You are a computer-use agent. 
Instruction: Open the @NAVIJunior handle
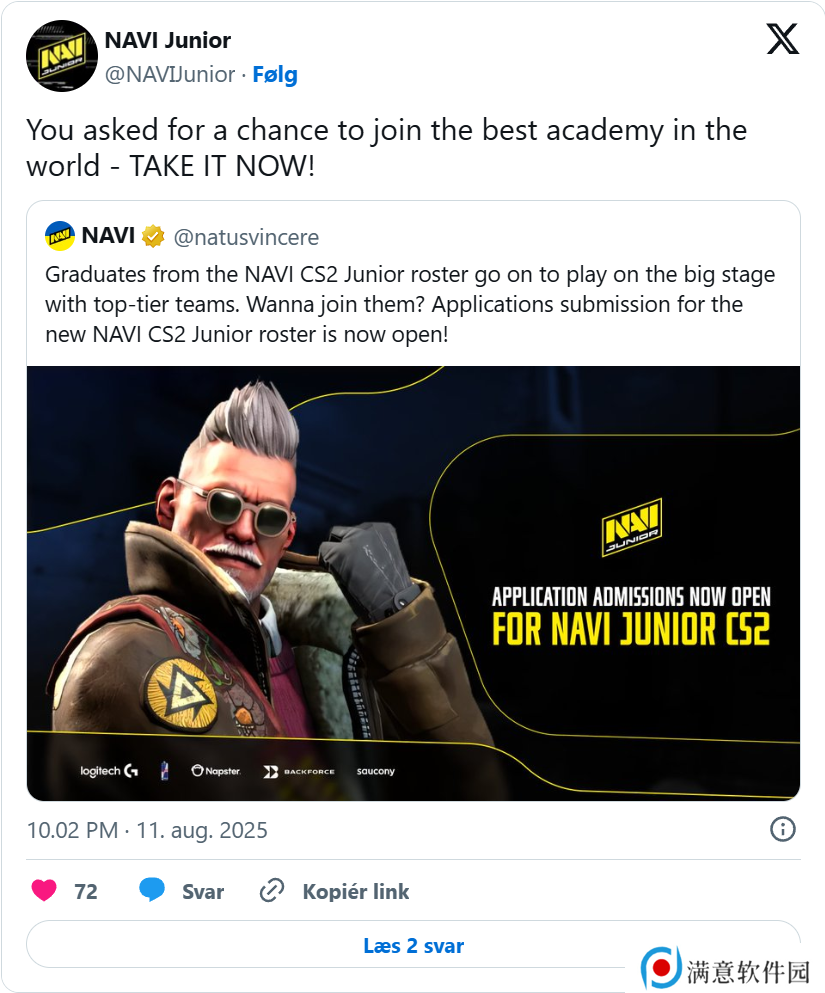(170, 75)
